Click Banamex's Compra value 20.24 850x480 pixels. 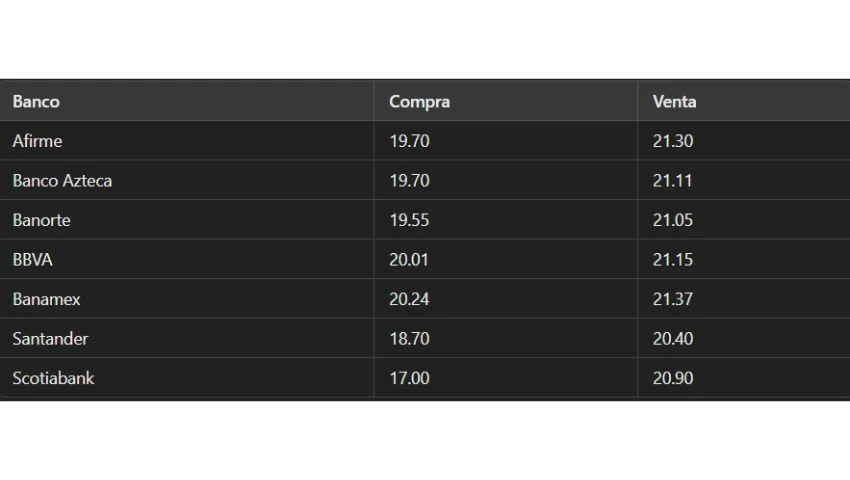pos(409,299)
